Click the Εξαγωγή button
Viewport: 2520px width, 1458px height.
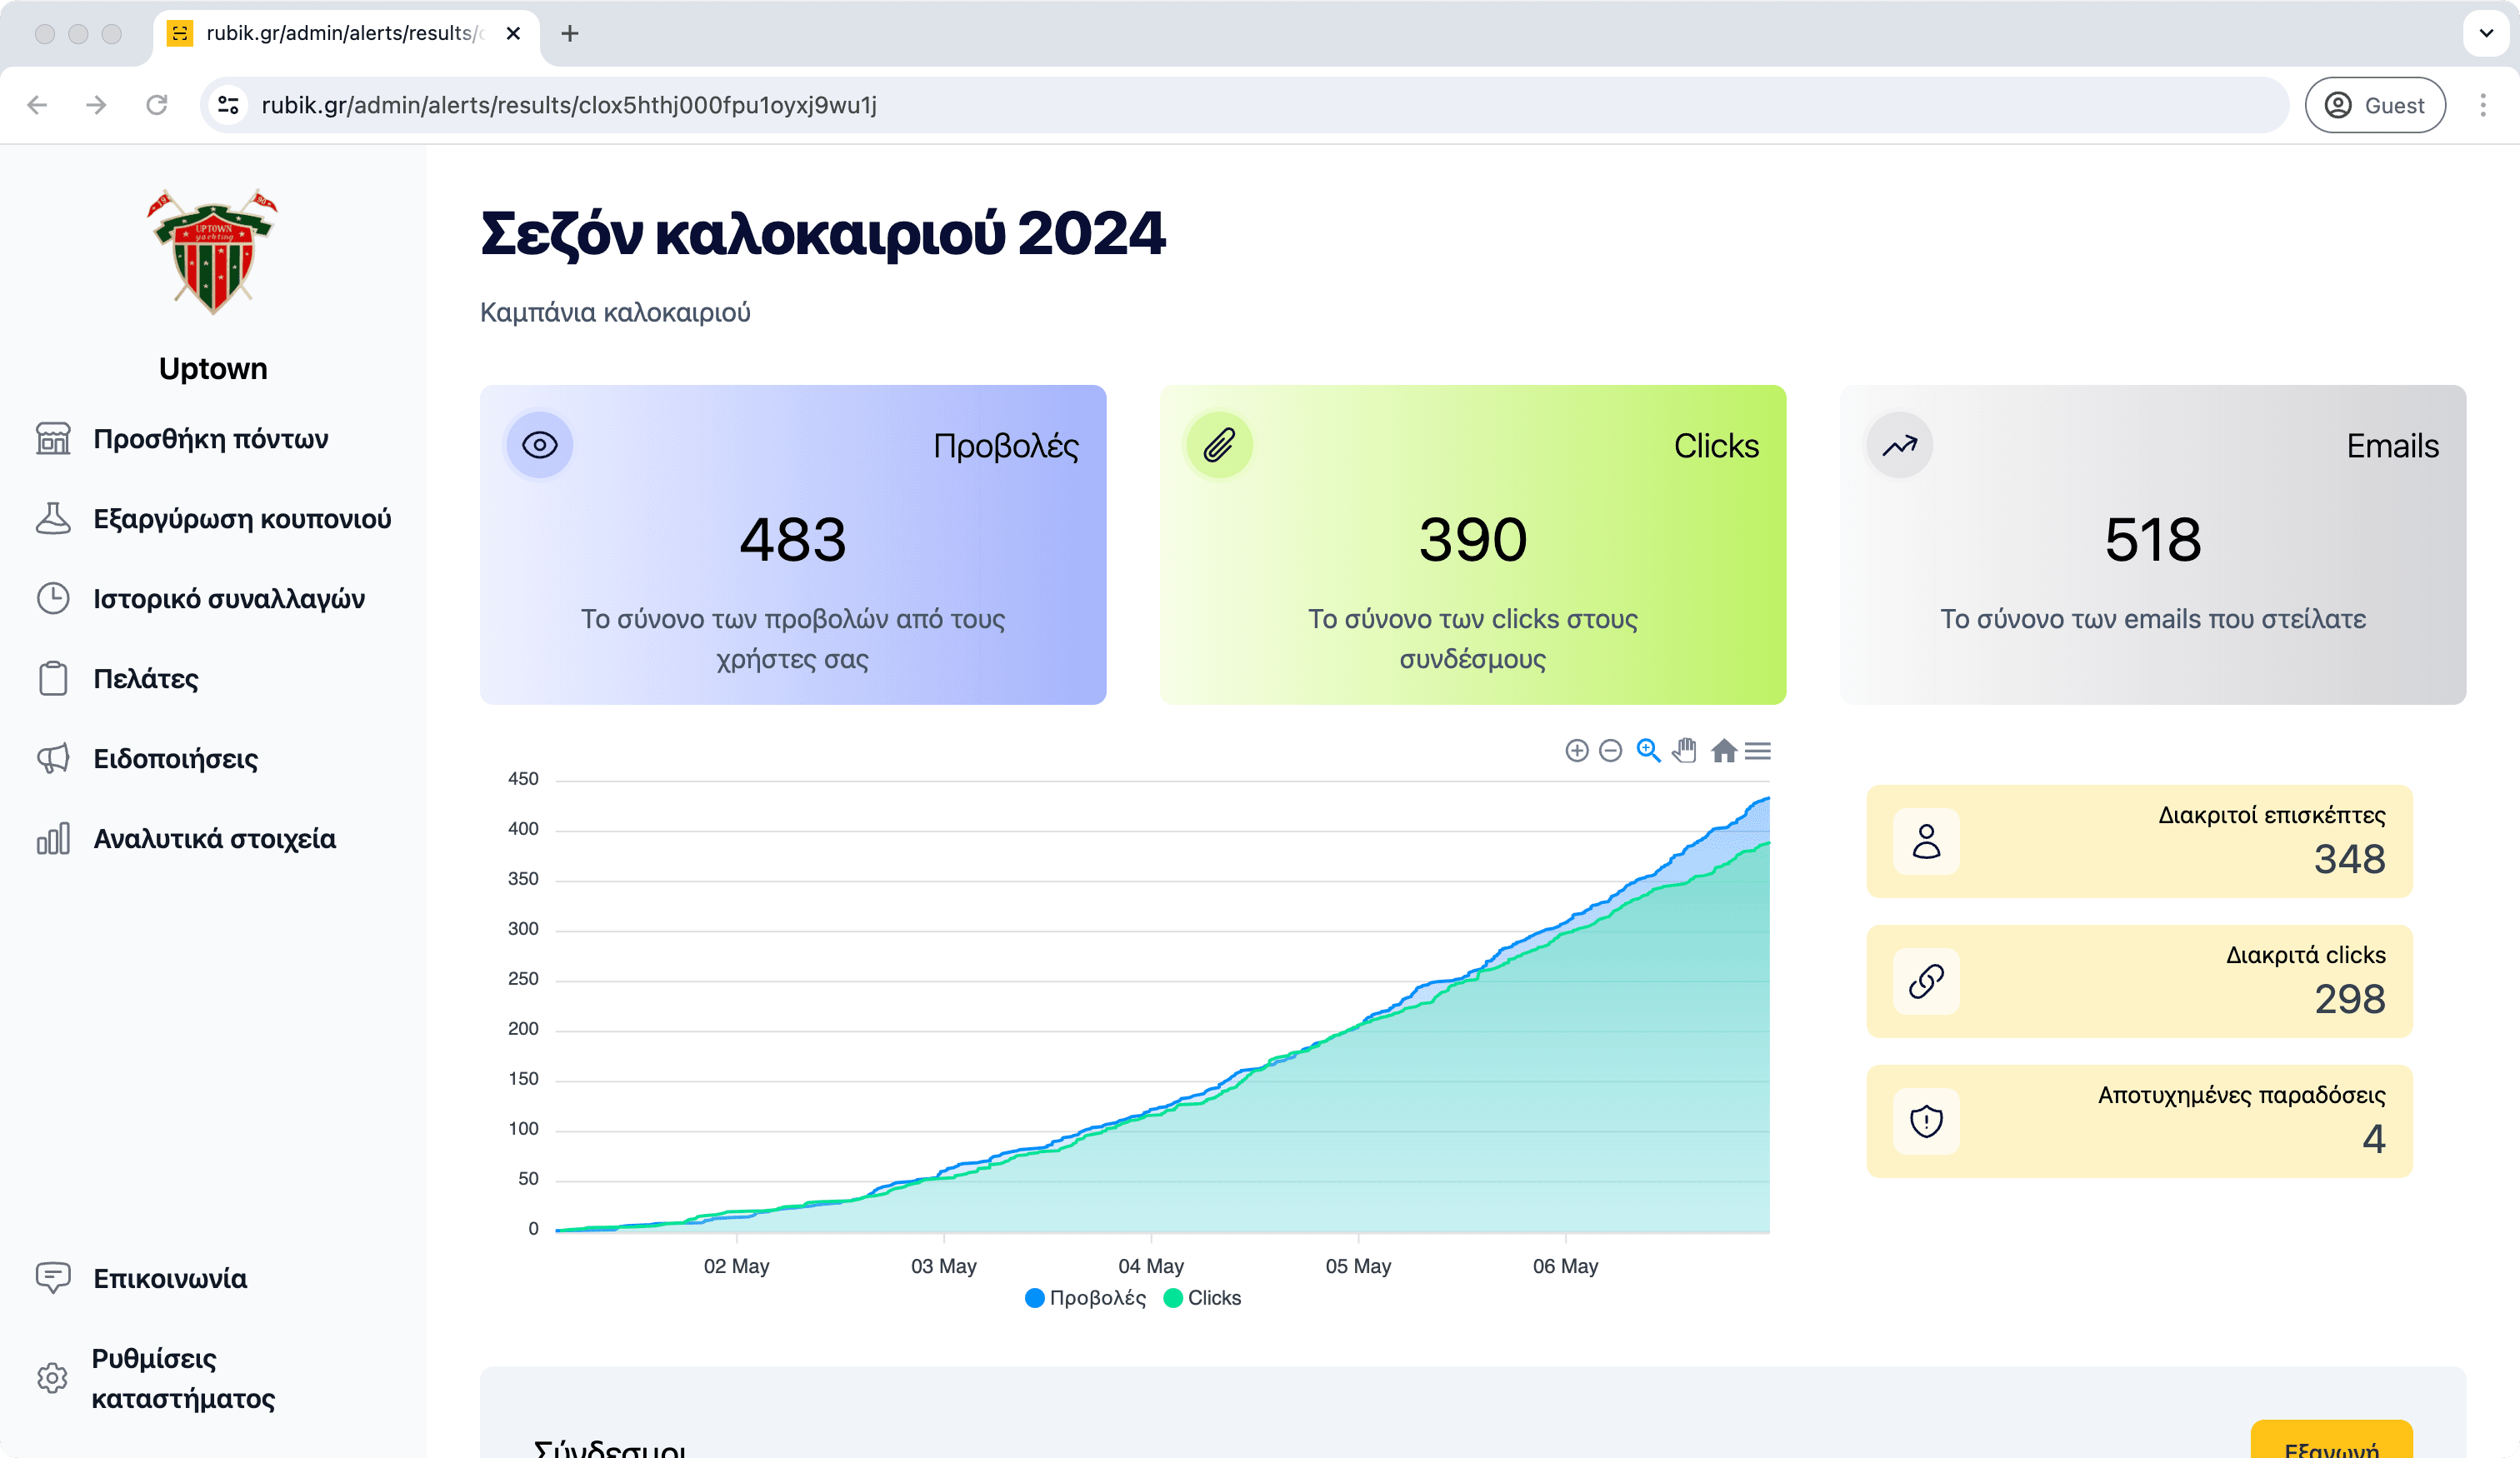[2332, 1445]
